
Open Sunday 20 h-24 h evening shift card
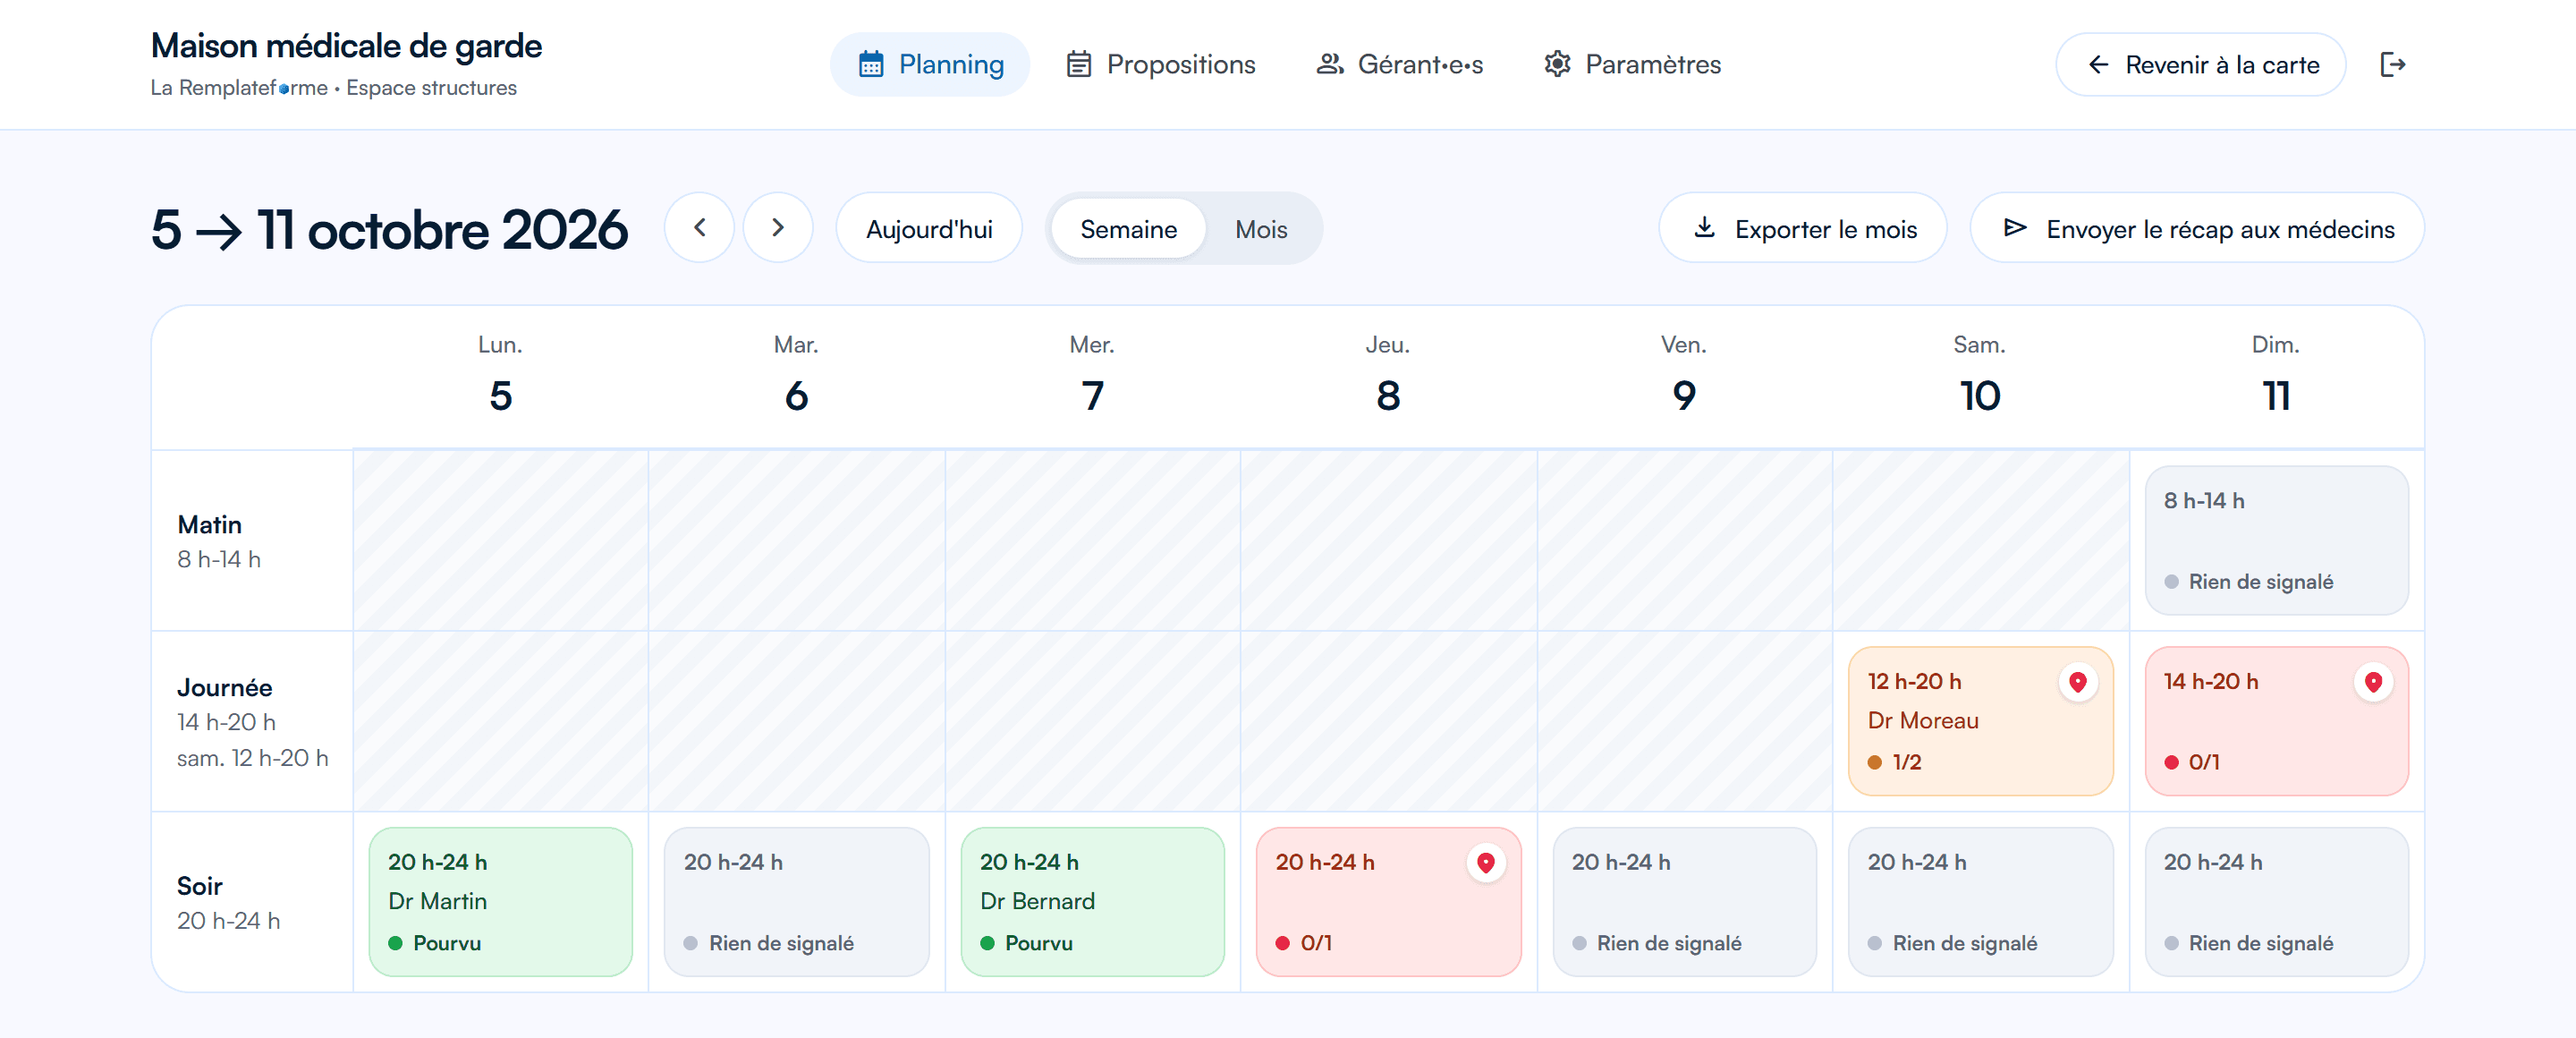click(x=2276, y=901)
